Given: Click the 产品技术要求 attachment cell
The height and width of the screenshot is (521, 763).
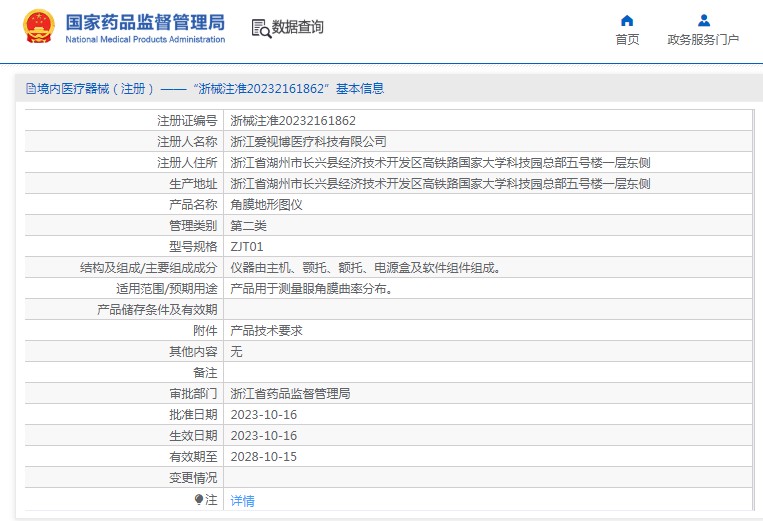Looking at the screenshot, I should (x=266, y=330).
